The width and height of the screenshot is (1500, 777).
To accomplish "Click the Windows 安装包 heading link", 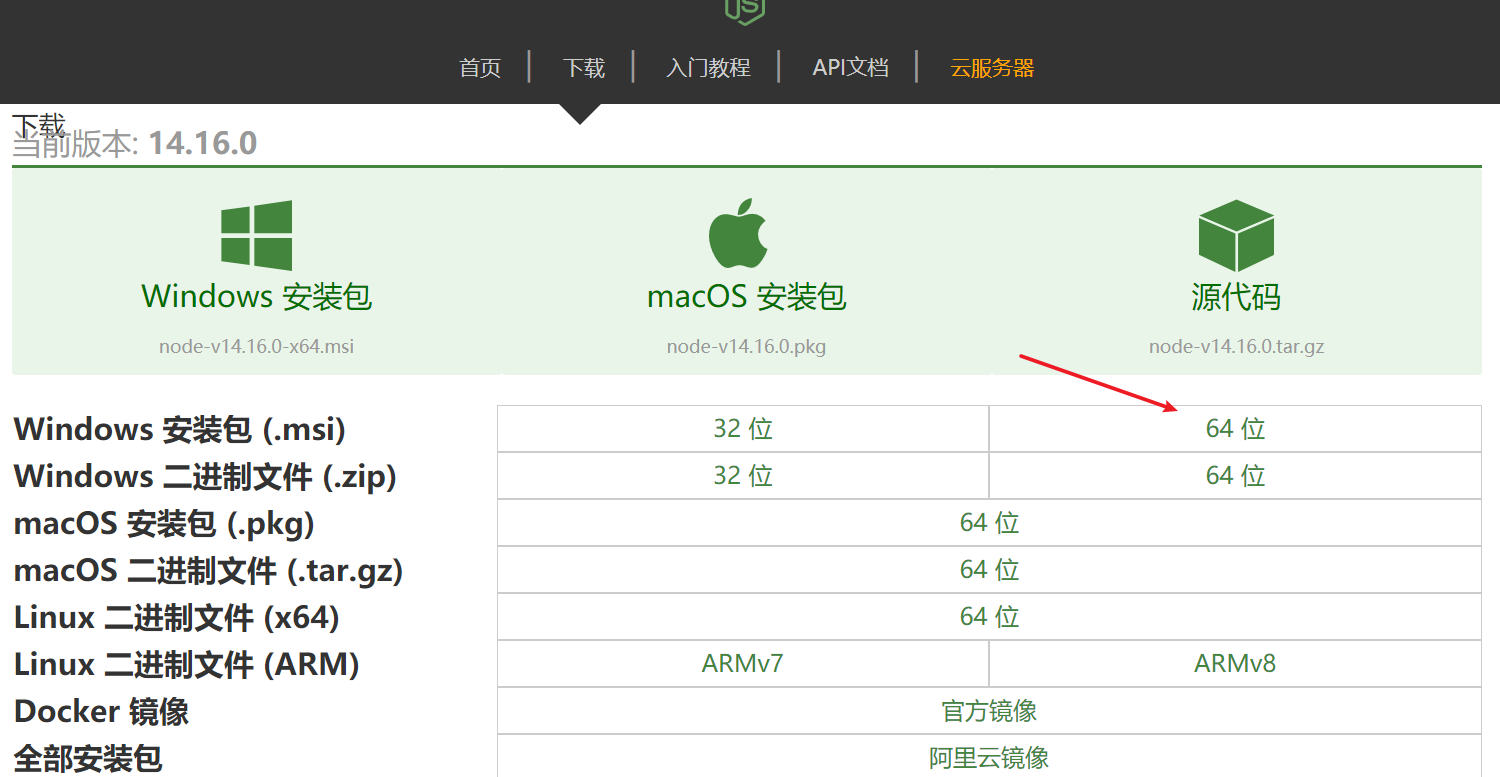I will (257, 297).
